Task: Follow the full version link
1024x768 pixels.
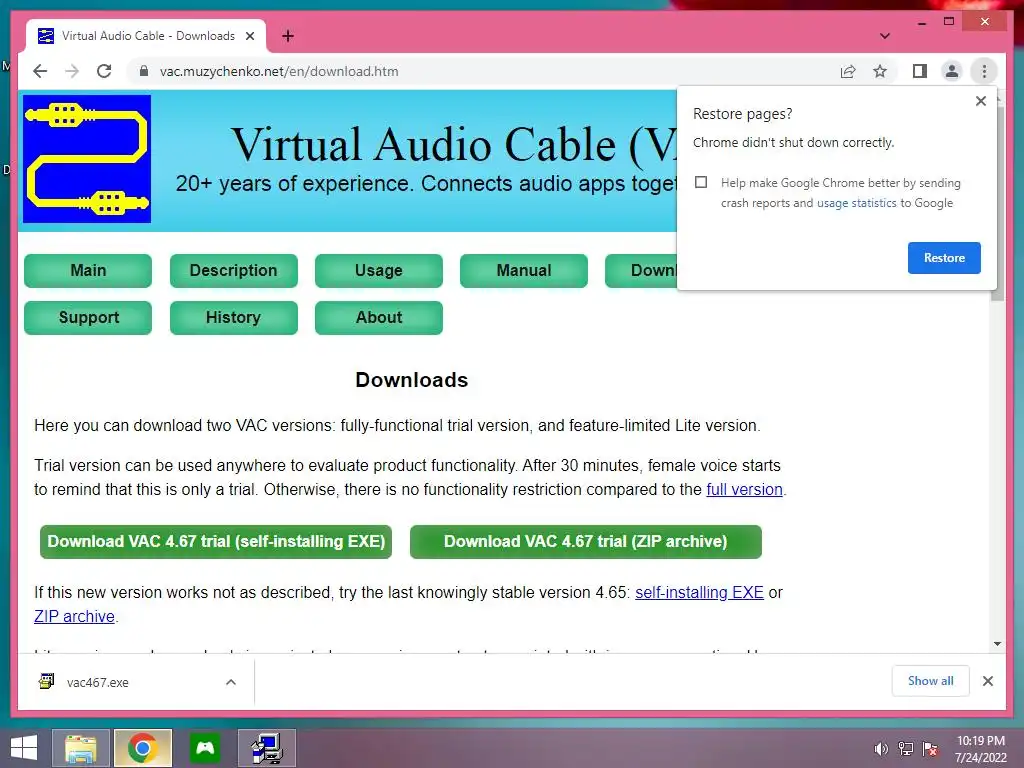Action: point(744,490)
